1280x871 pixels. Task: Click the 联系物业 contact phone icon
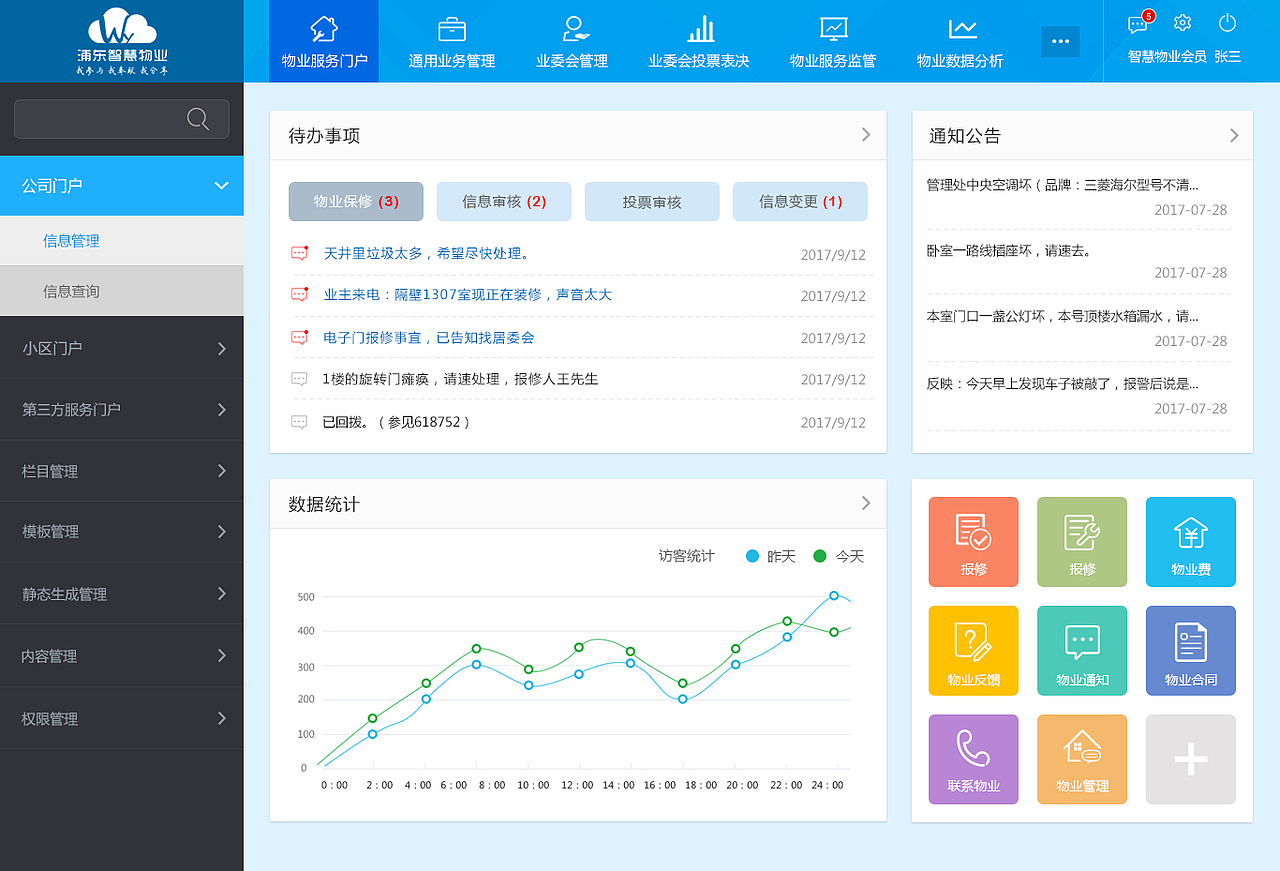tap(973, 758)
